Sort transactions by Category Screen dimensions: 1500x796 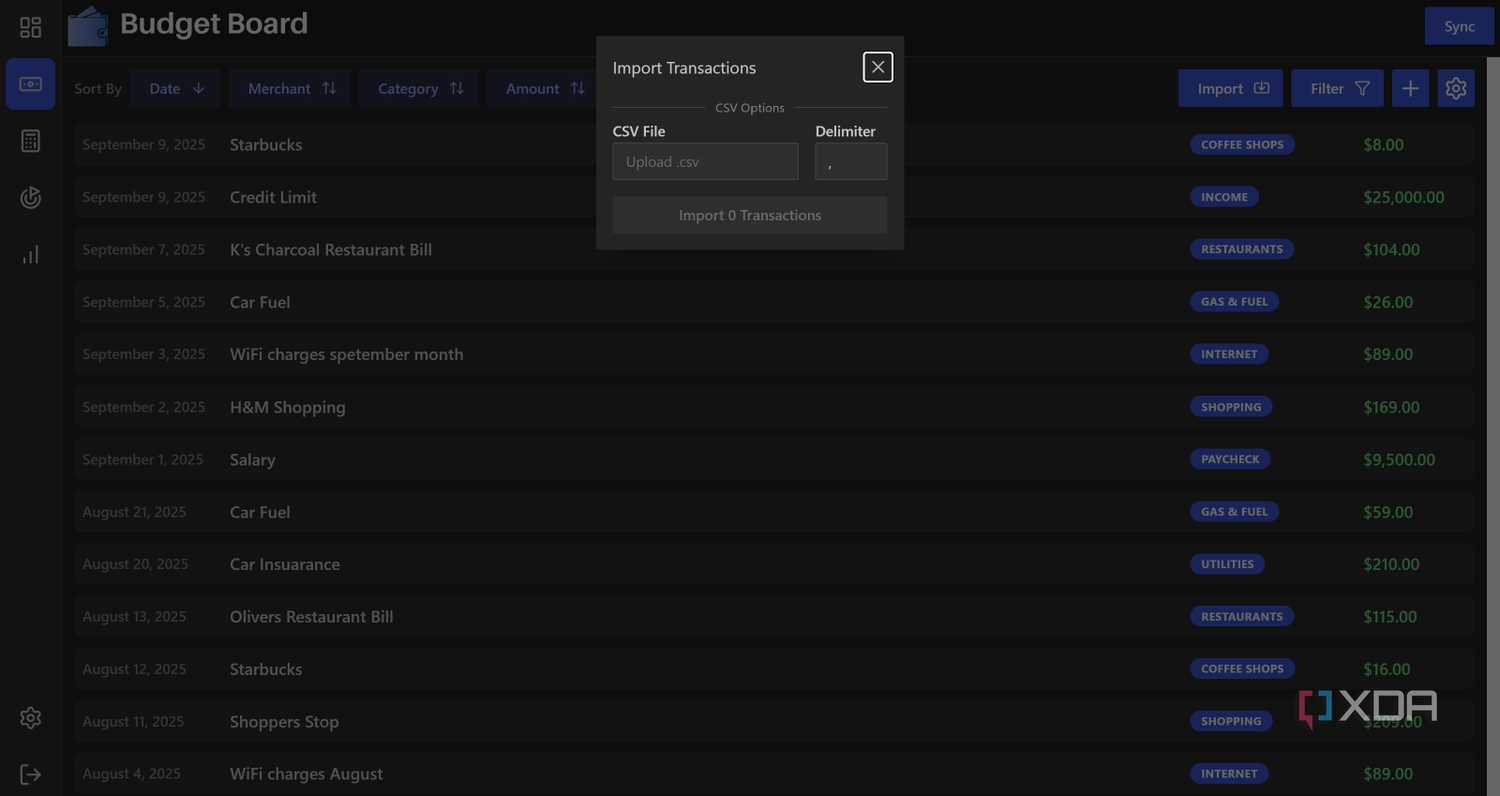pos(420,88)
